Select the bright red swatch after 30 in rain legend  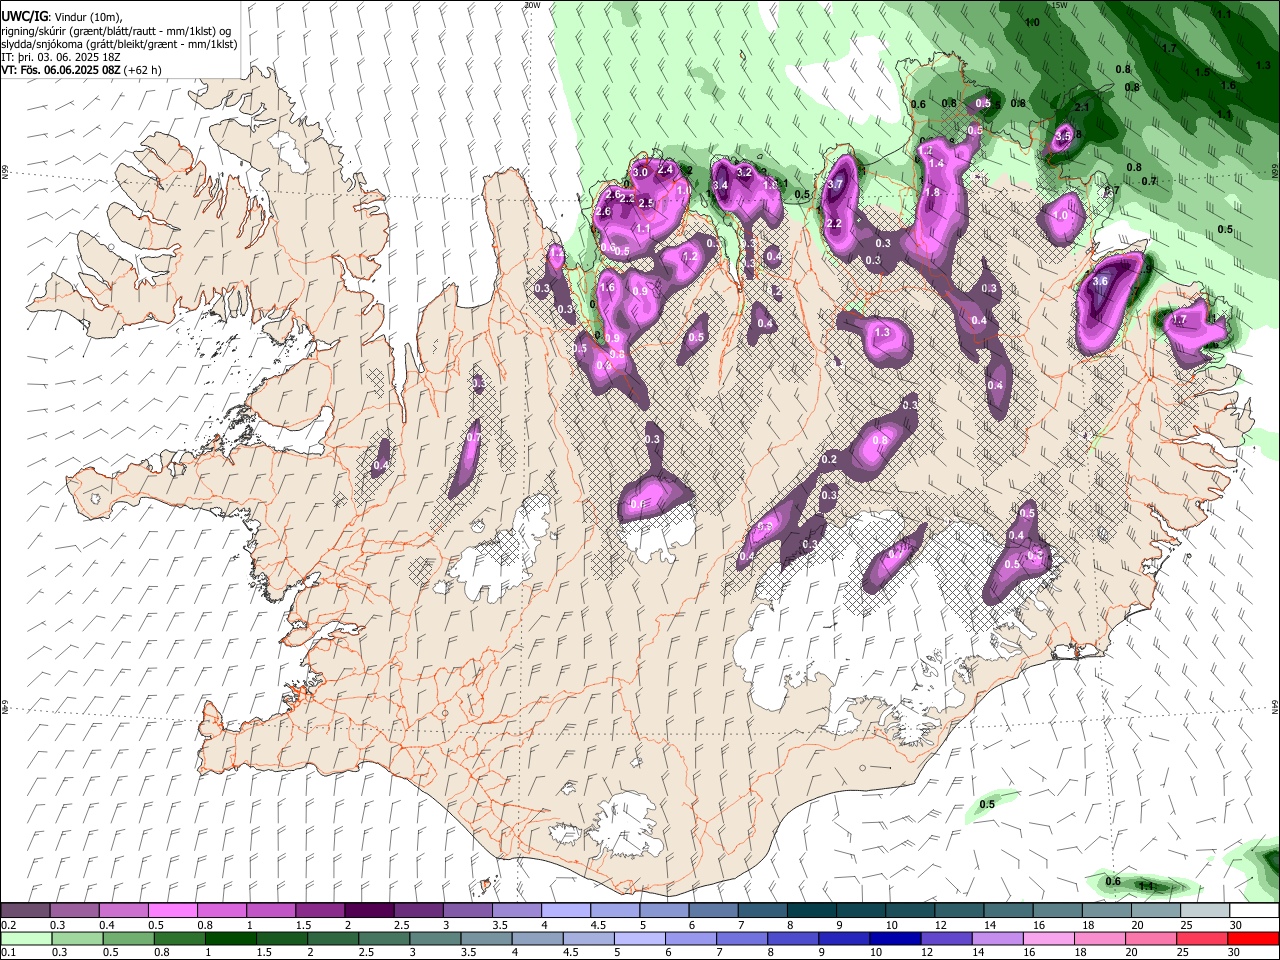(1254, 938)
